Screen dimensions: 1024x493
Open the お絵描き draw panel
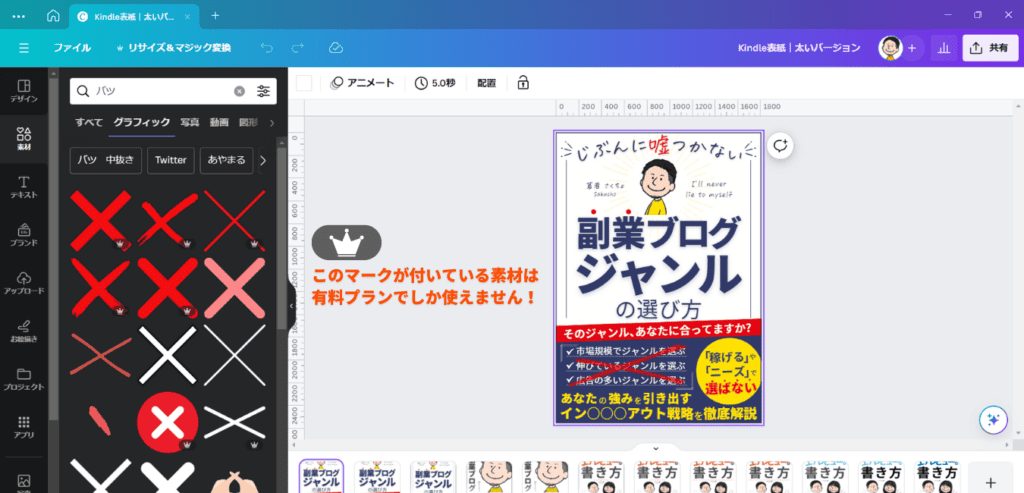click(x=24, y=331)
